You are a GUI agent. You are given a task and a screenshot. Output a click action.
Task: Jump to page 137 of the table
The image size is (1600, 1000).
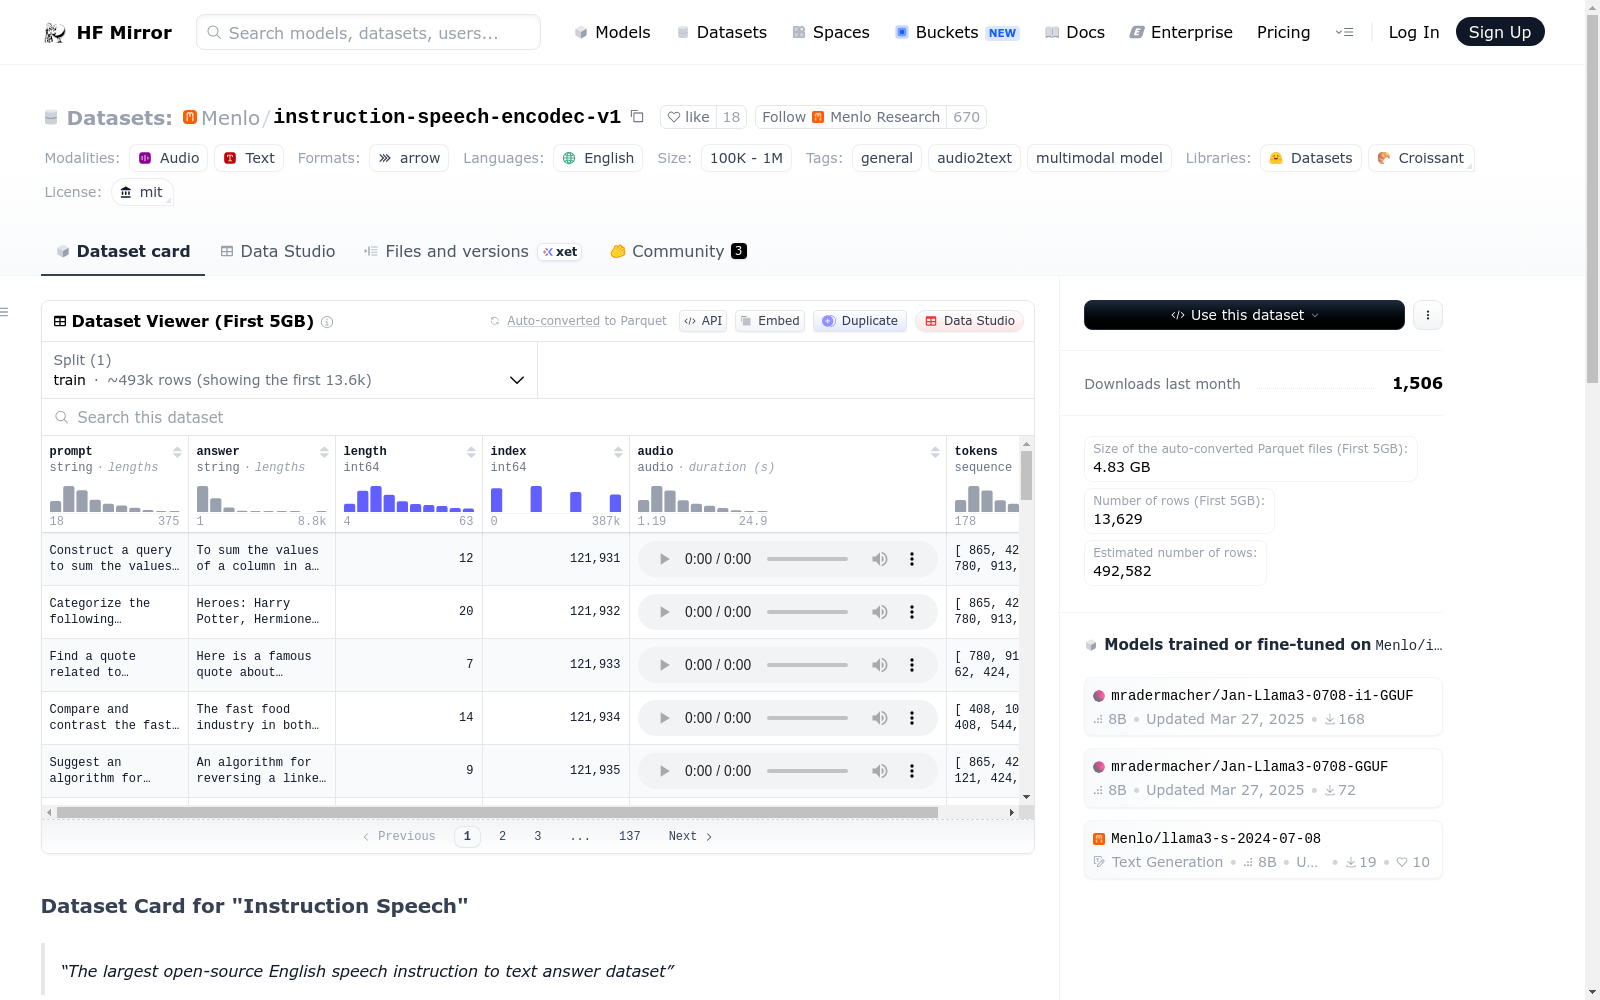click(x=630, y=836)
